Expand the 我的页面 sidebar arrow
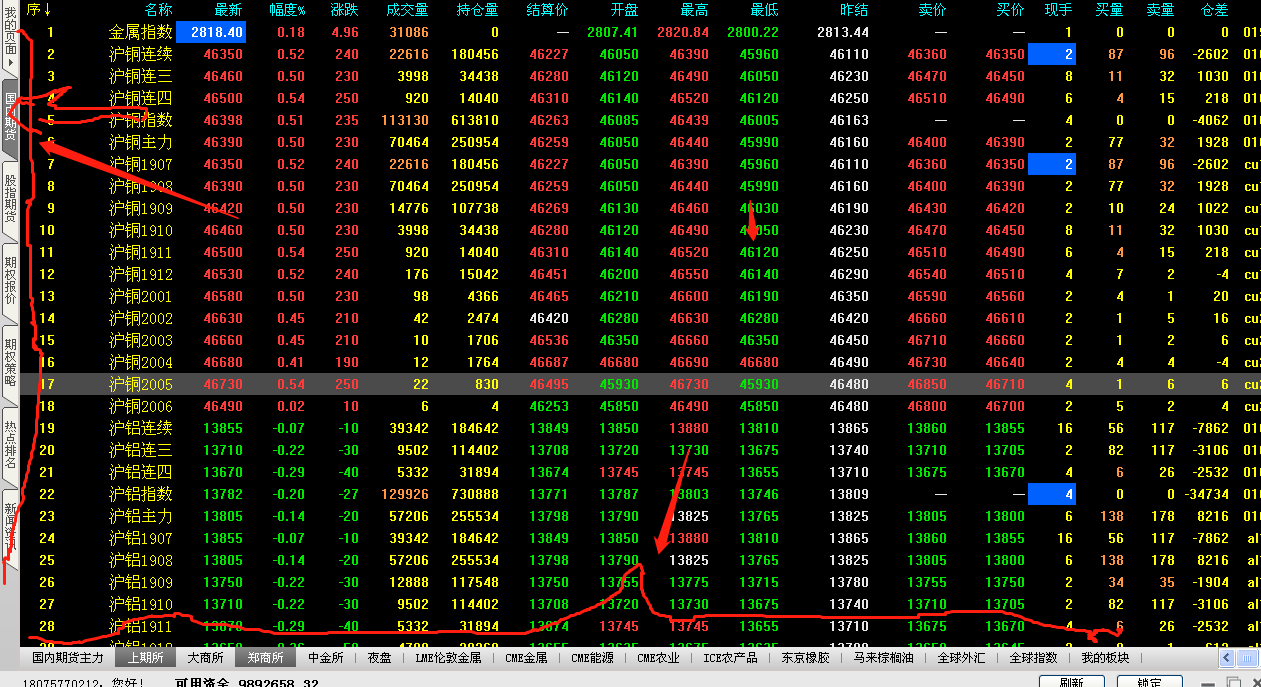The width and height of the screenshot is (1261, 687). [x=10, y=62]
